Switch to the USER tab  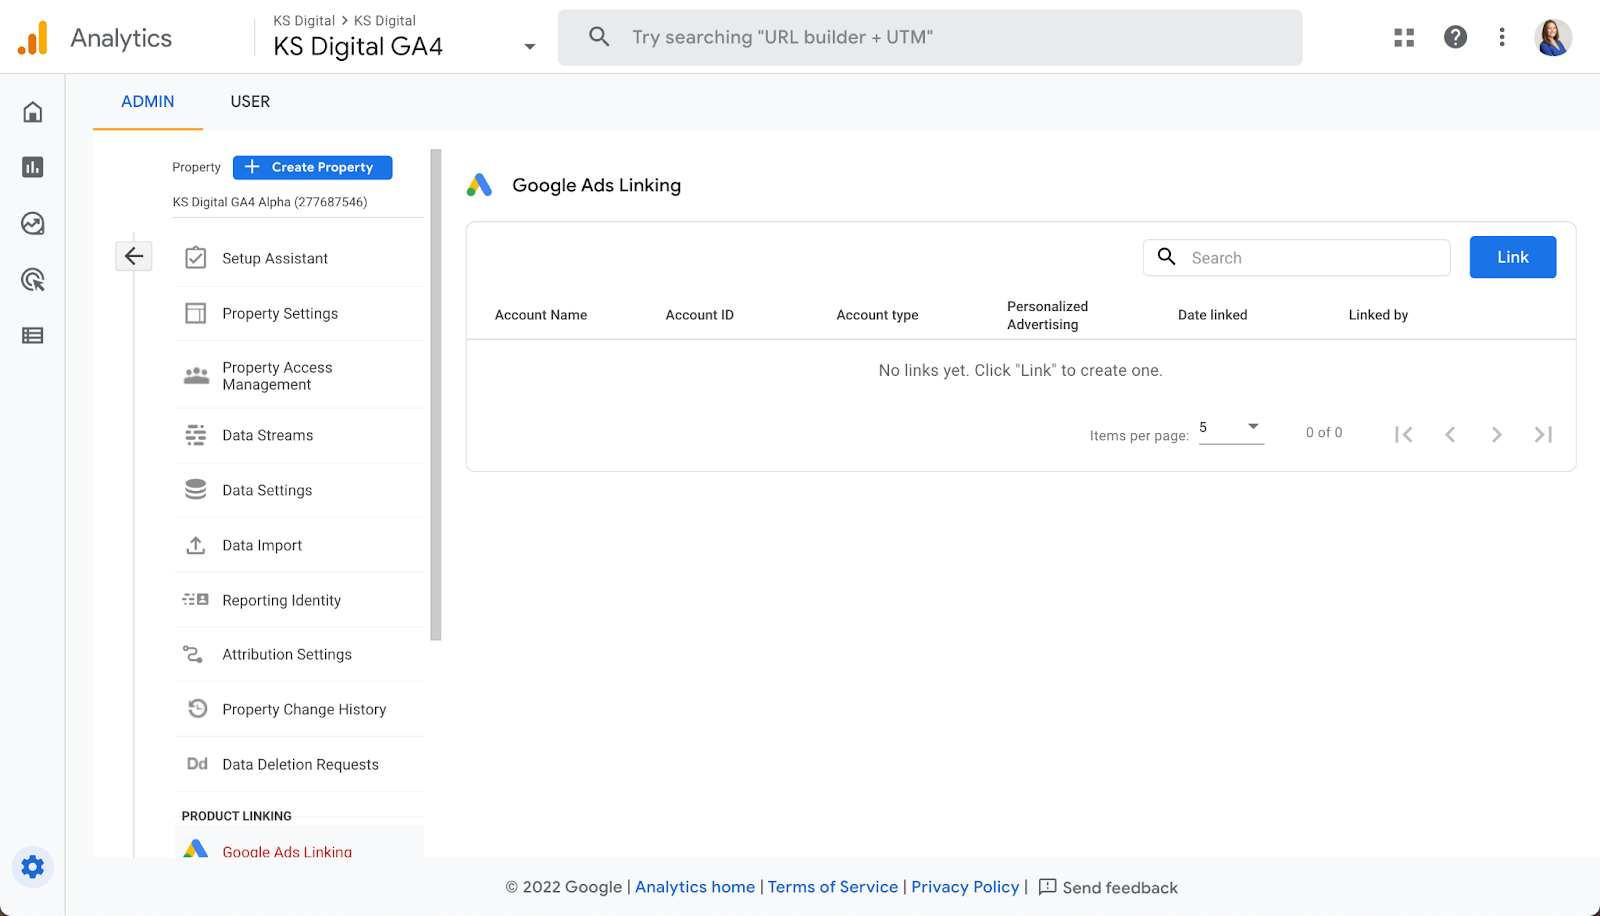pyautogui.click(x=250, y=102)
